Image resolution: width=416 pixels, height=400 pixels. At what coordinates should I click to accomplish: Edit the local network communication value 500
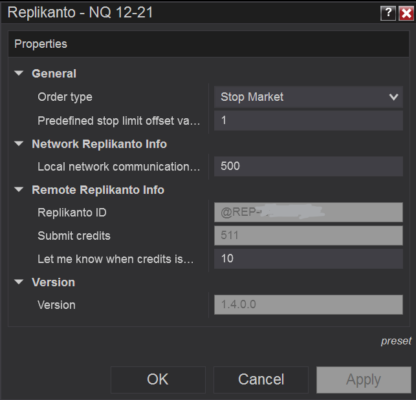click(308, 166)
